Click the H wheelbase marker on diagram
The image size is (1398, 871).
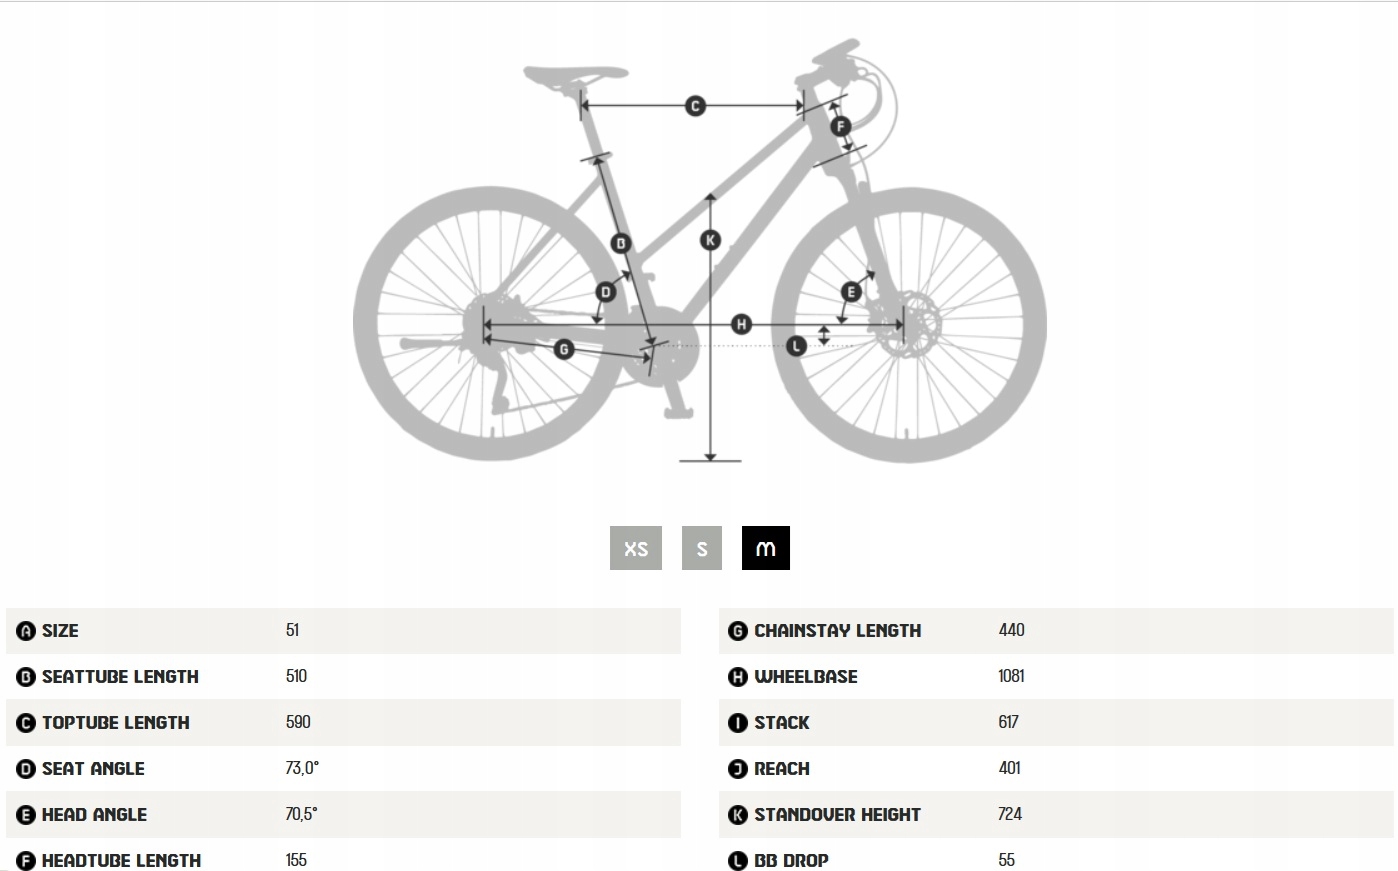tap(741, 324)
